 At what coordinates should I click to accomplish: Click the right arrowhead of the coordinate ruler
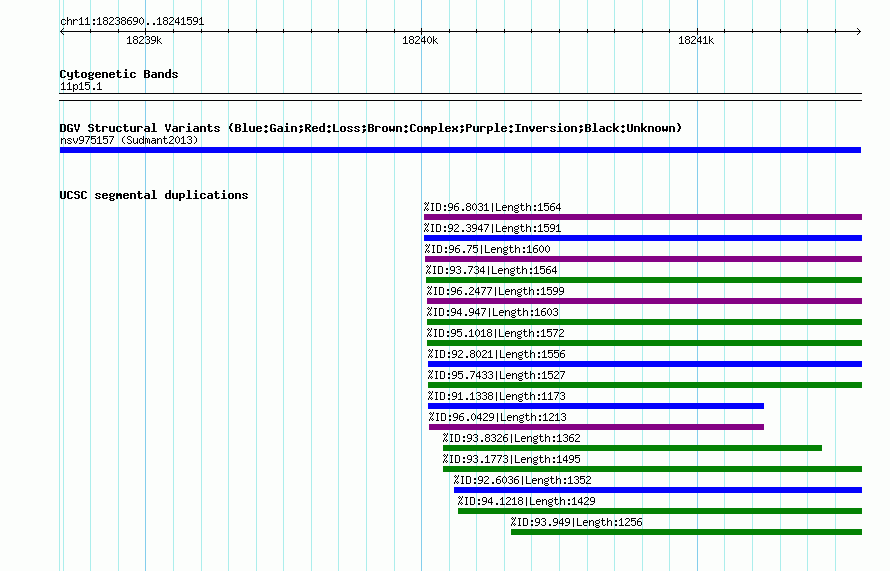click(x=858, y=32)
